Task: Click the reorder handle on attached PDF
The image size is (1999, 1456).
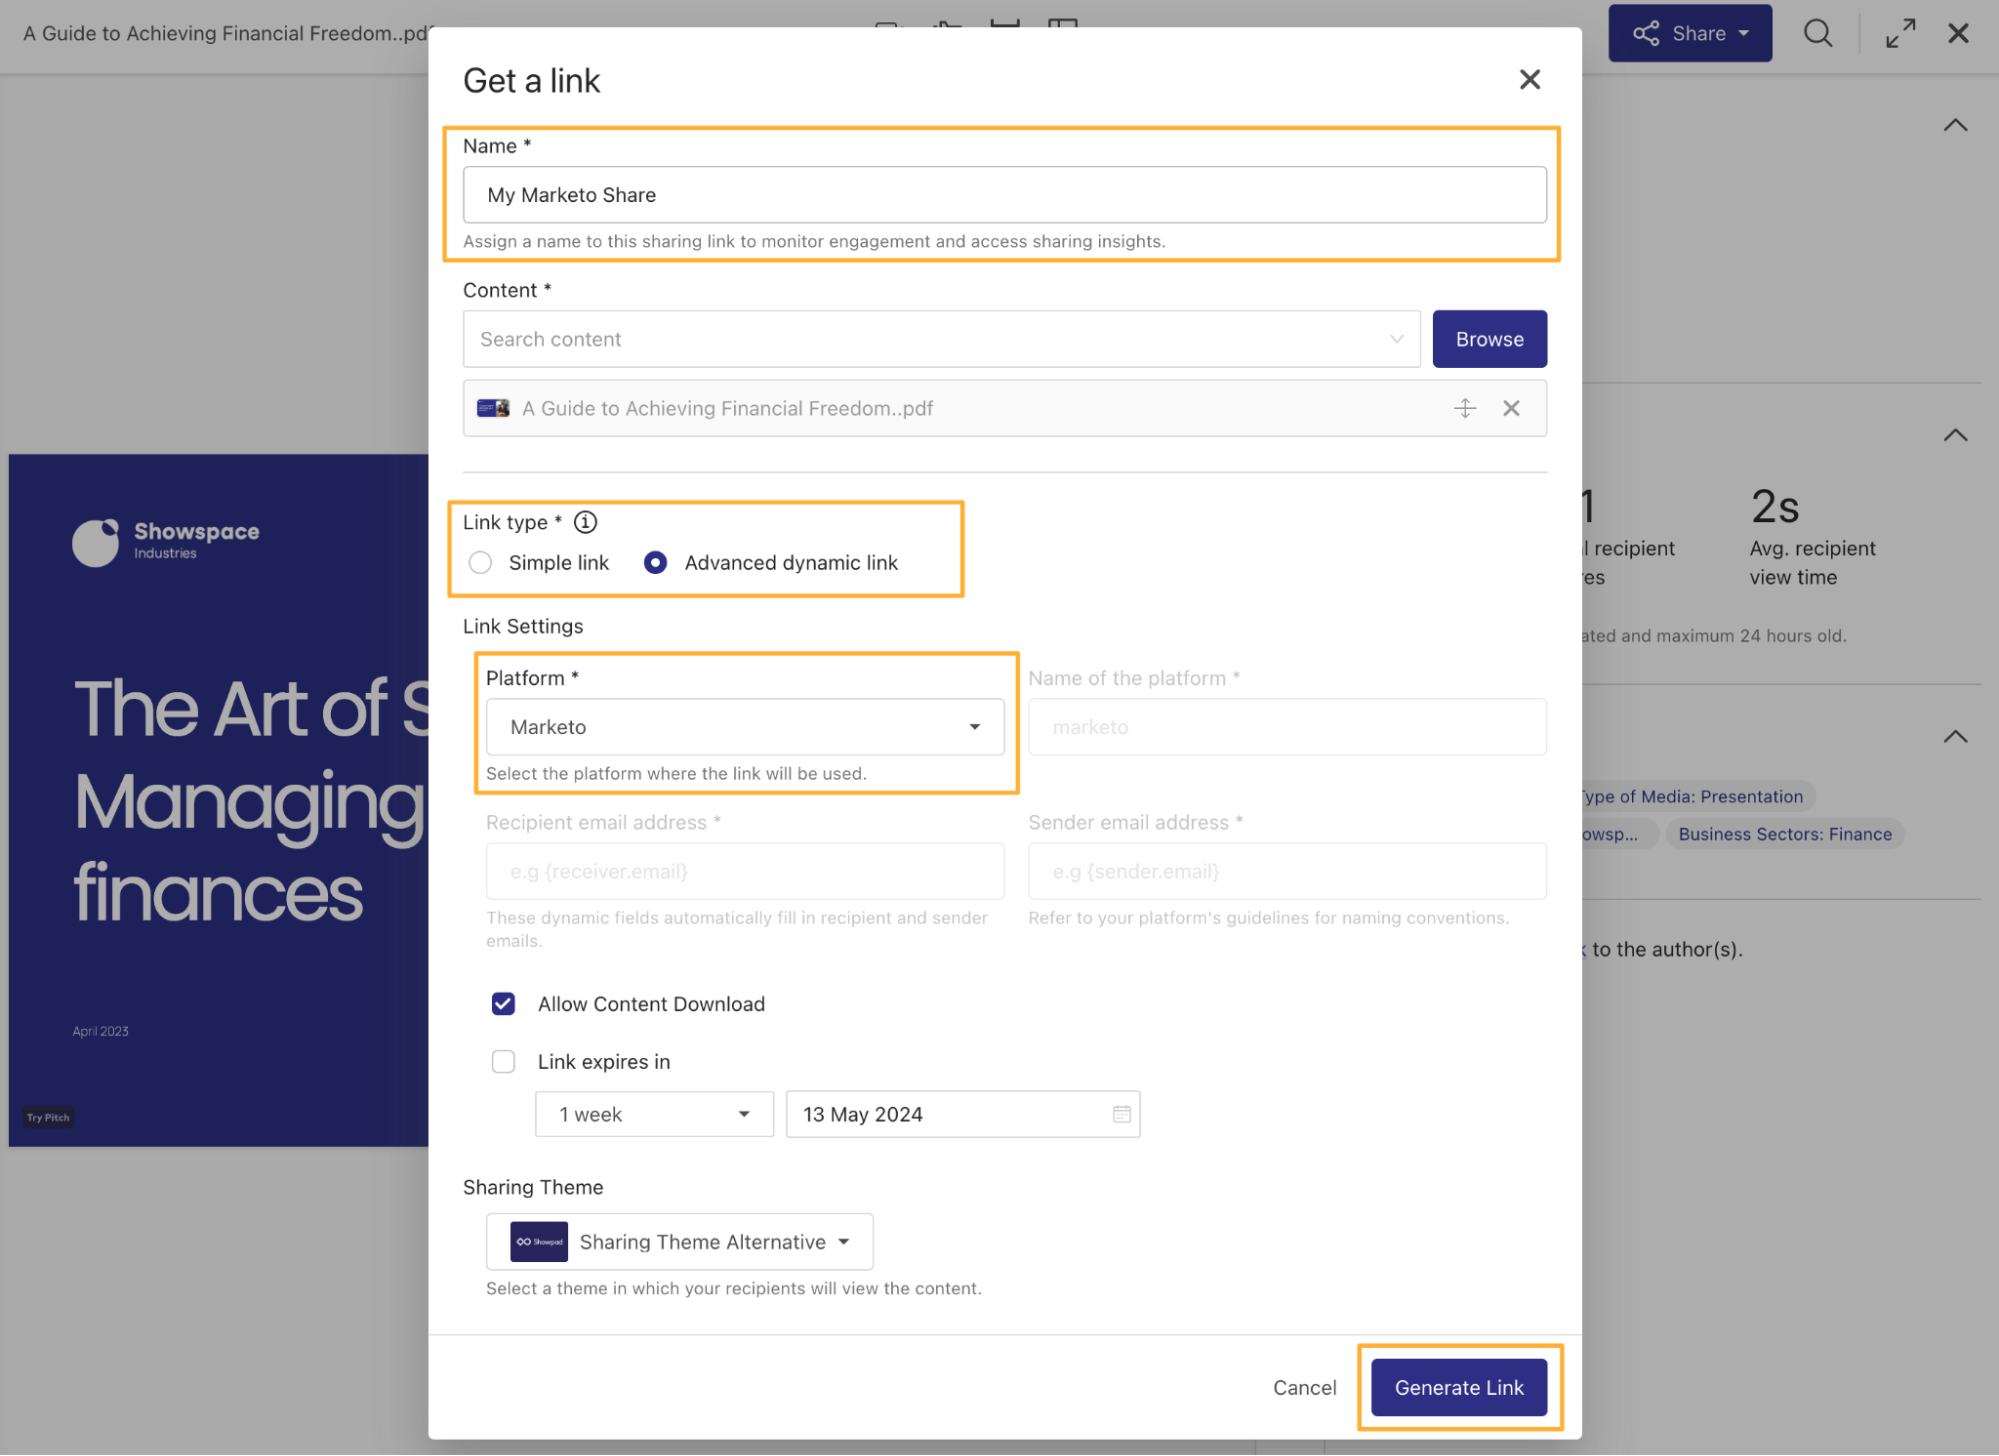Action: [x=1465, y=408]
